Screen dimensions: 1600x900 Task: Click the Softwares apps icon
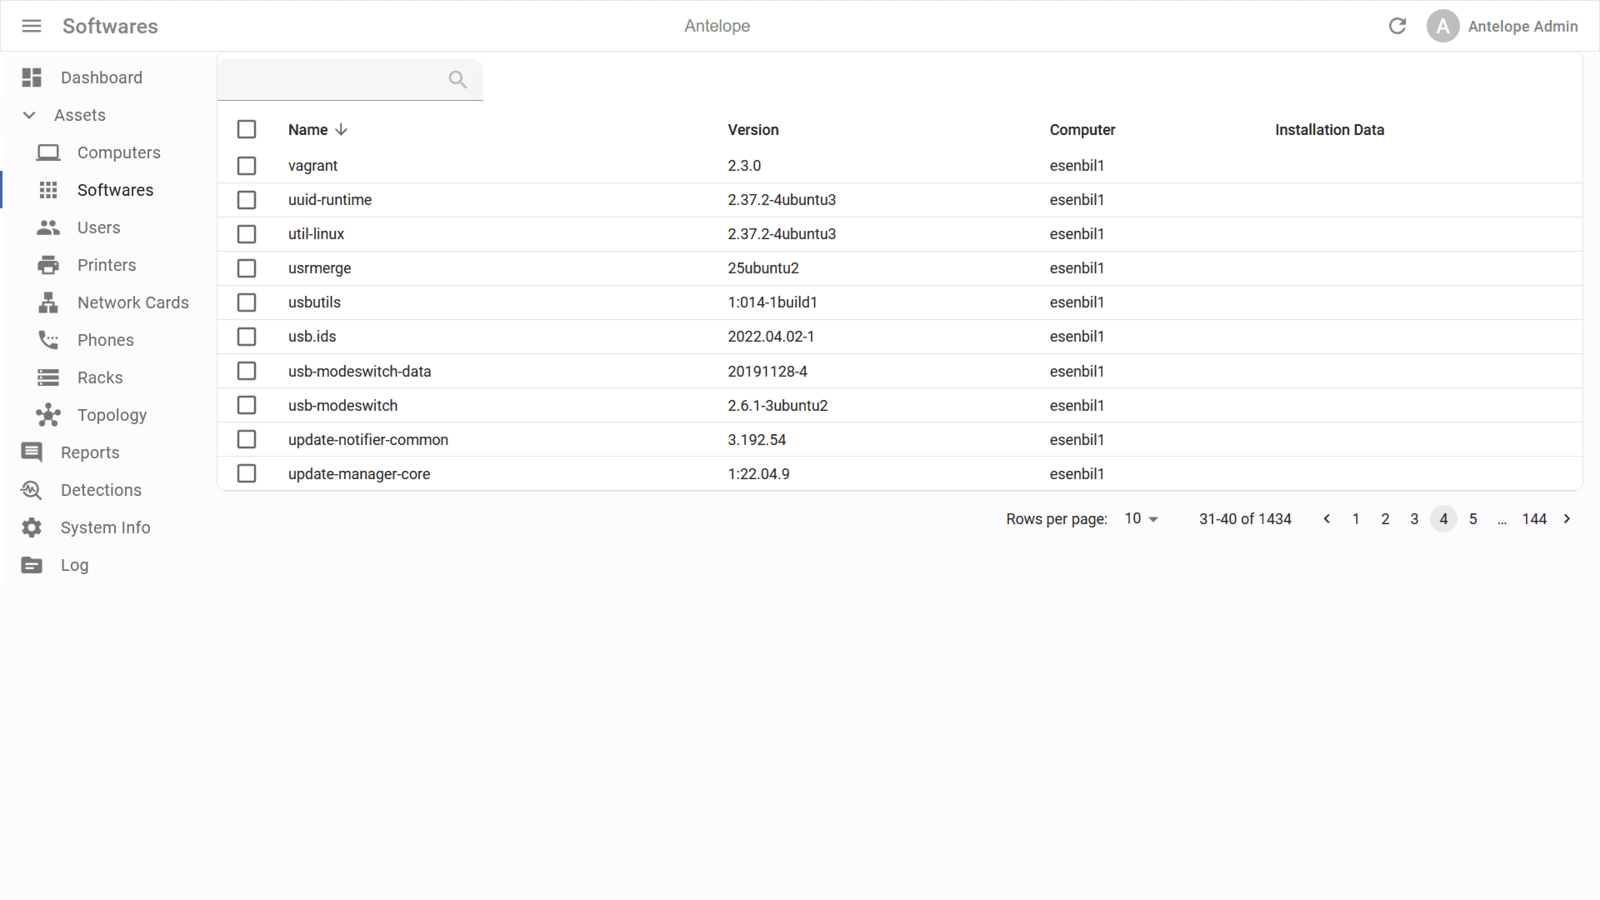tap(48, 190)
